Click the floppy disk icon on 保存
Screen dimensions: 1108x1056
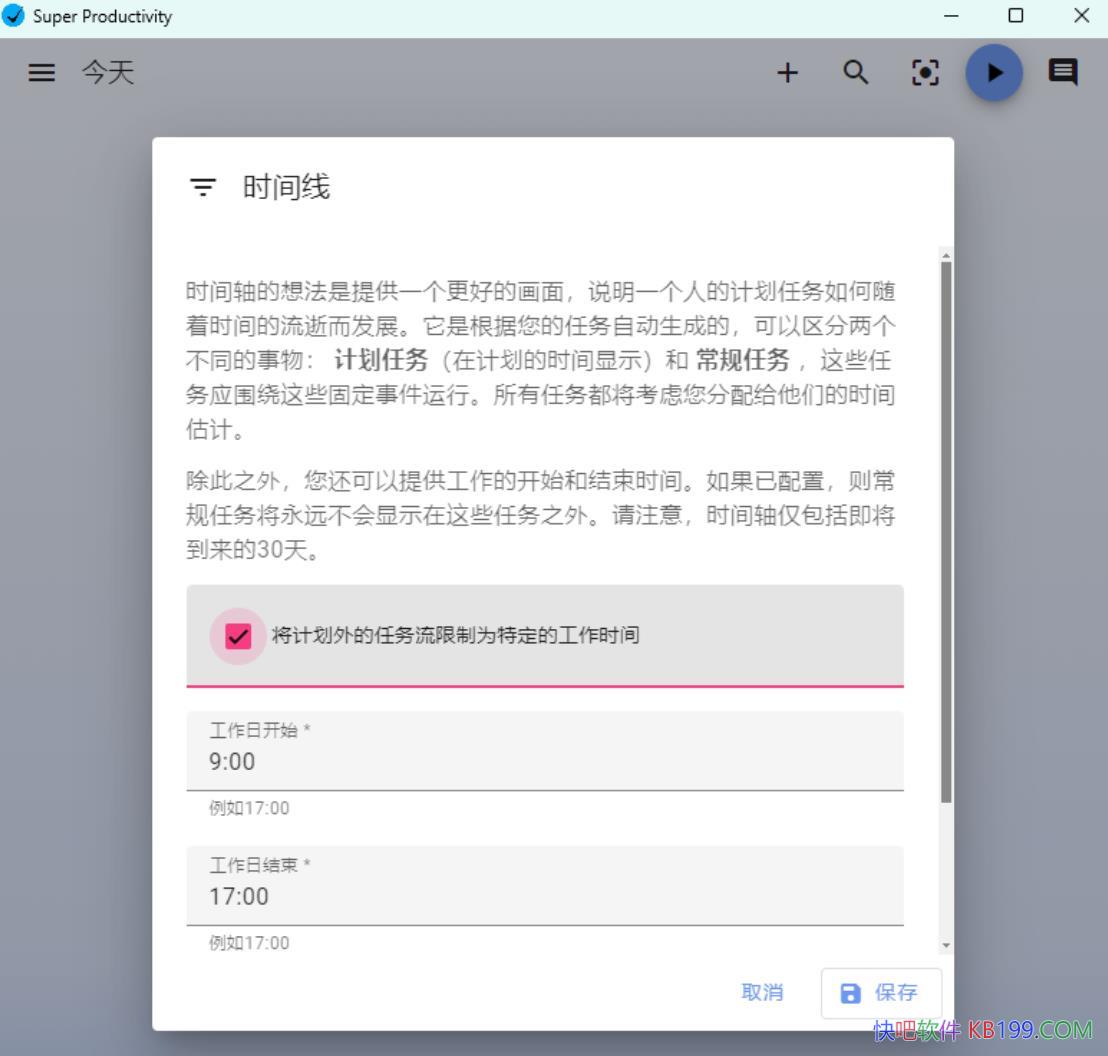tap(850, 993)
